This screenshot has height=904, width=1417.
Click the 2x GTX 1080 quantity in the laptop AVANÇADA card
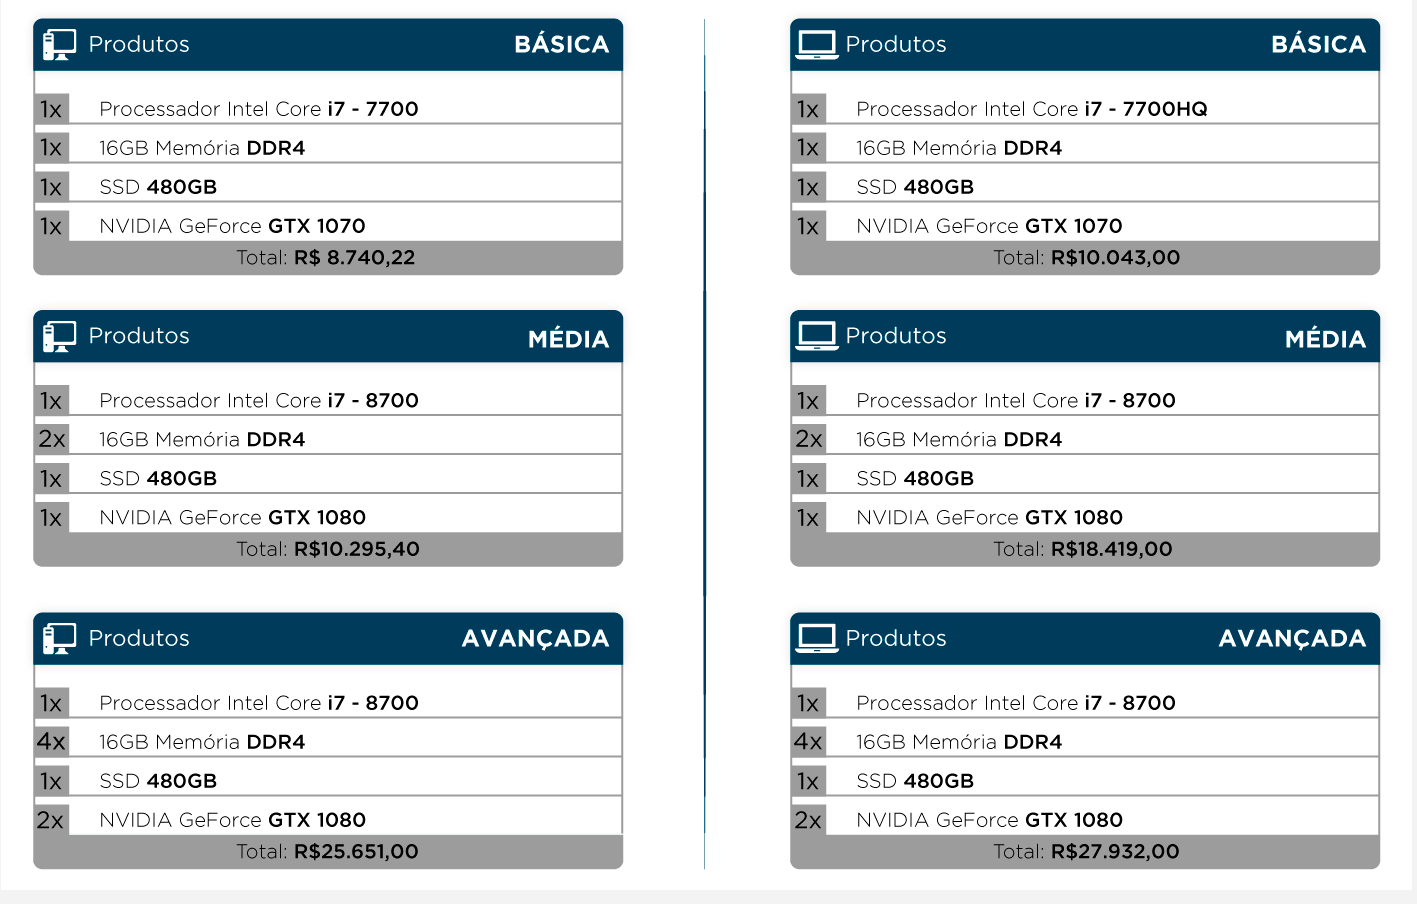pos(808,820)
